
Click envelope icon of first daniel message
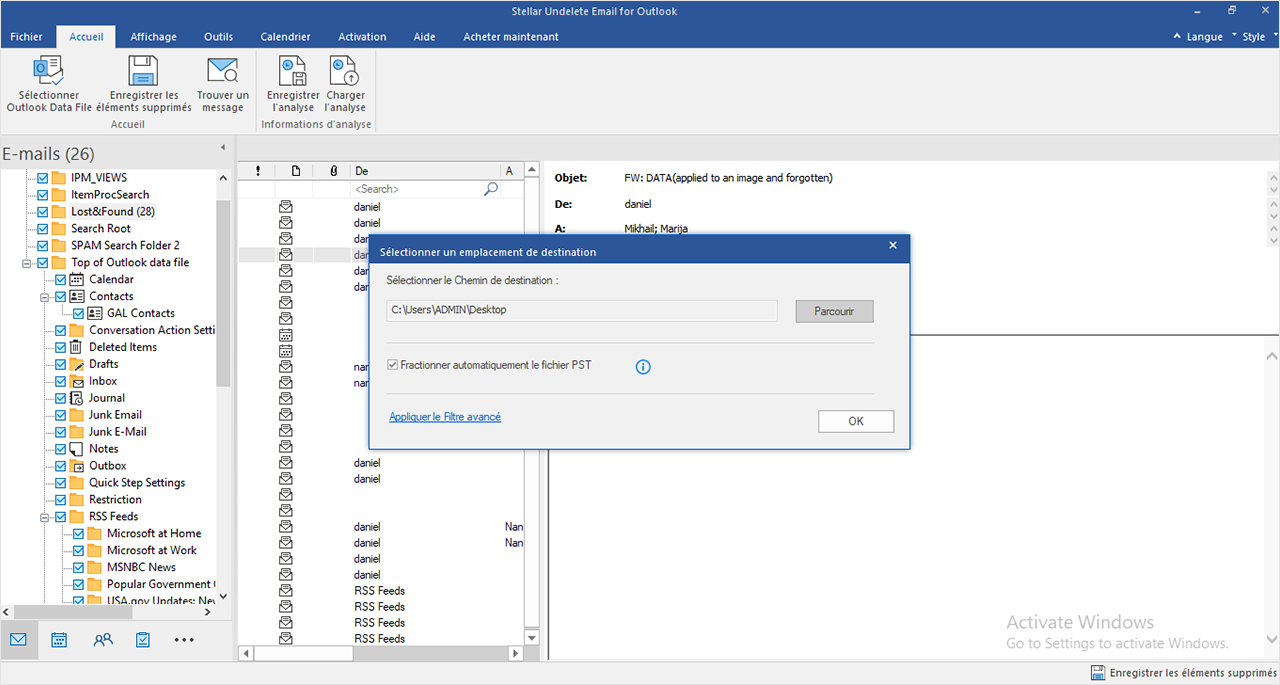pos(286,207)
